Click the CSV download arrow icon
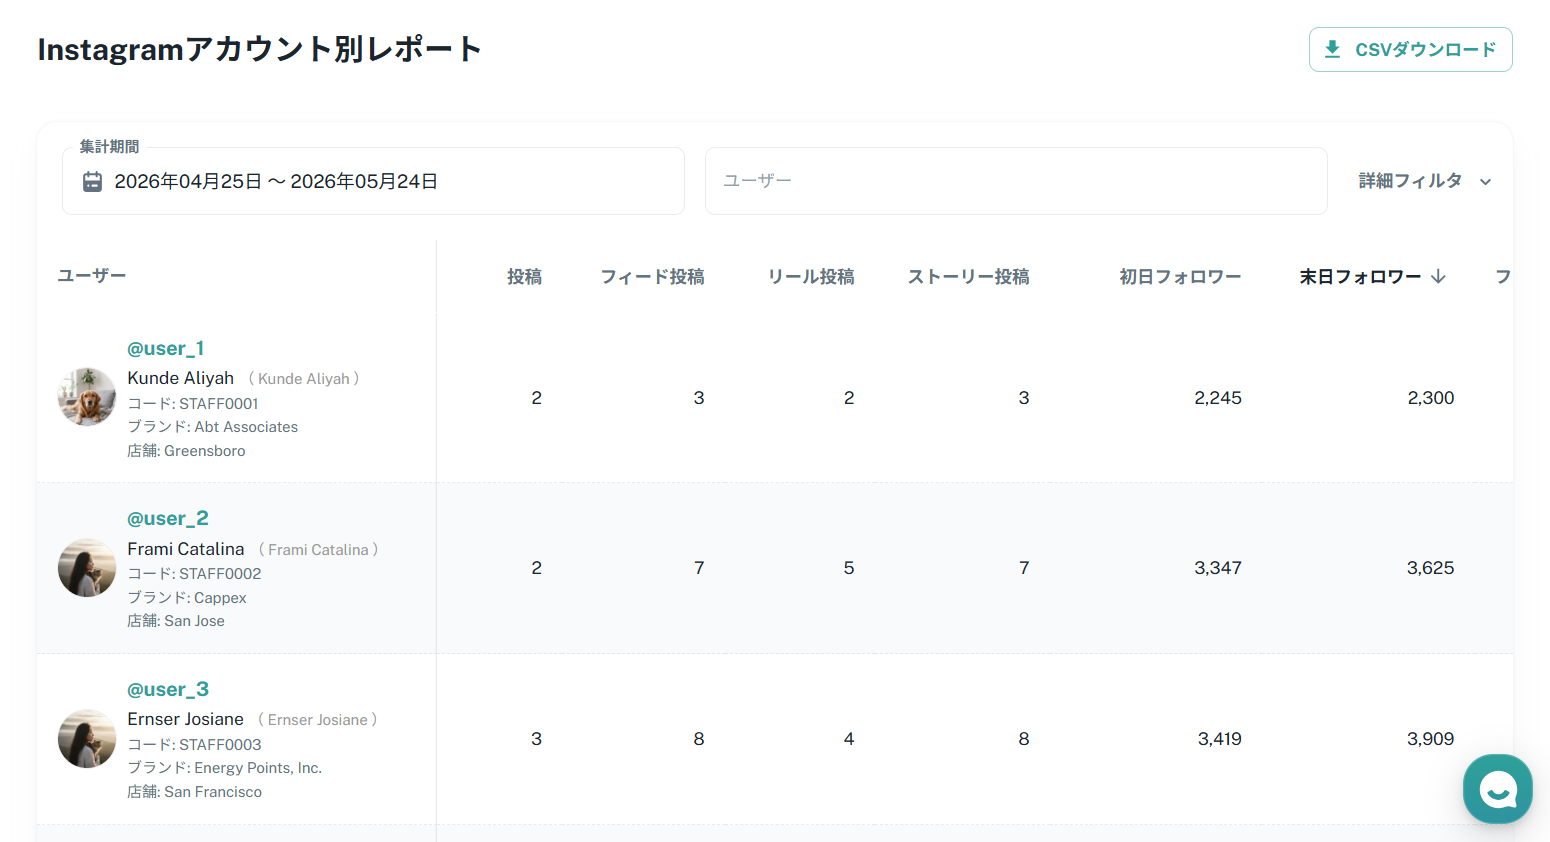The image size is (1550, 842). pyautogui.click(x=1332, y=49)
